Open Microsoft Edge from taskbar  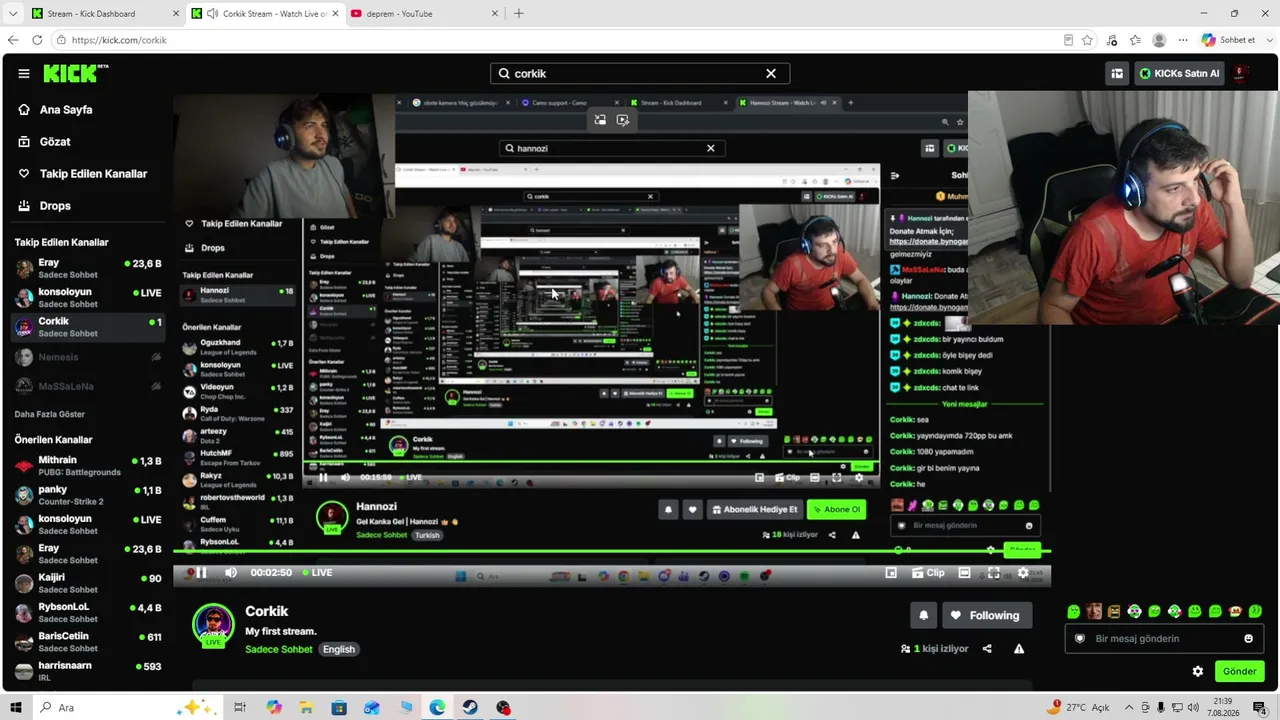pyautogui.click(x=437, y=708)
